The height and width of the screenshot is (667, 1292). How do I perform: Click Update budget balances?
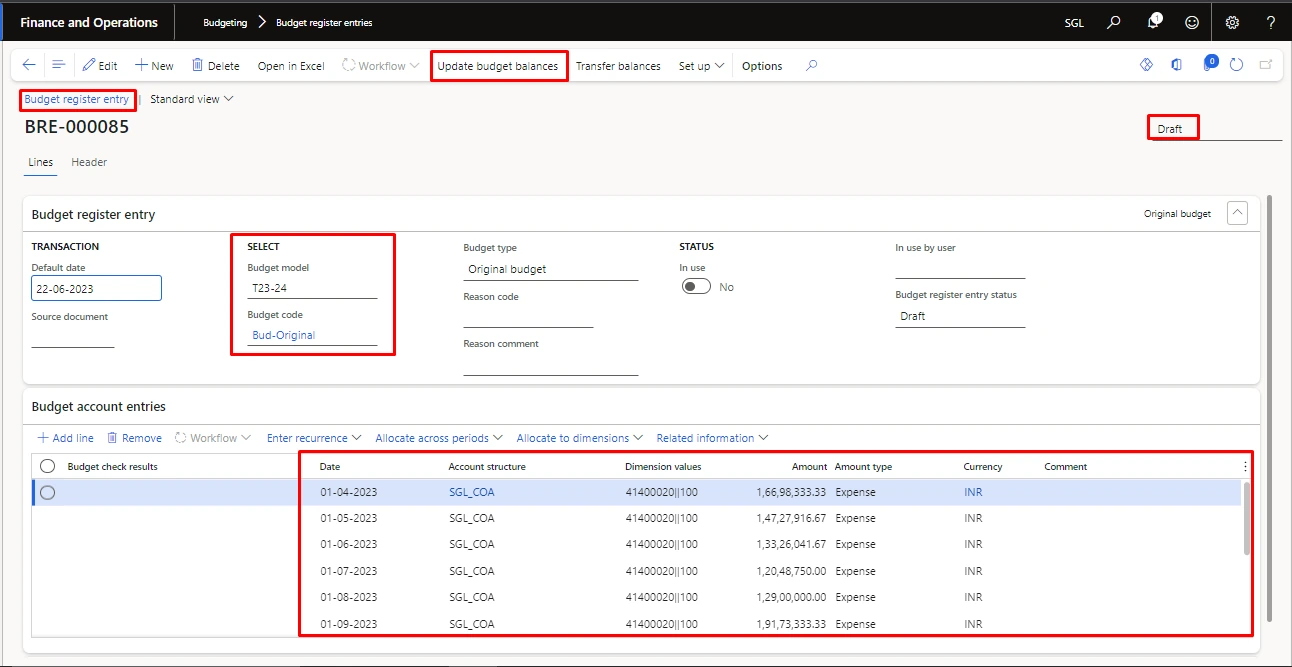coord(498,66)
